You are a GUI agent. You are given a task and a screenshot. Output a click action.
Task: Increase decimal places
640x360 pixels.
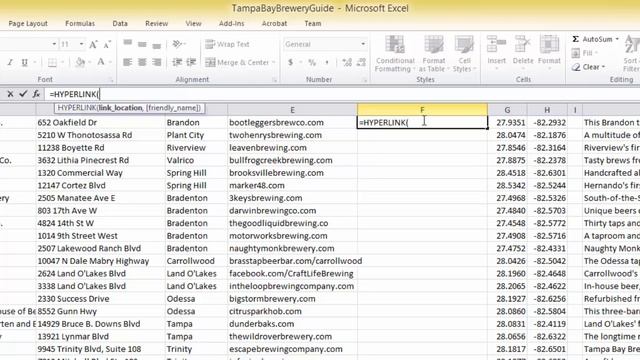pos(347,62)
